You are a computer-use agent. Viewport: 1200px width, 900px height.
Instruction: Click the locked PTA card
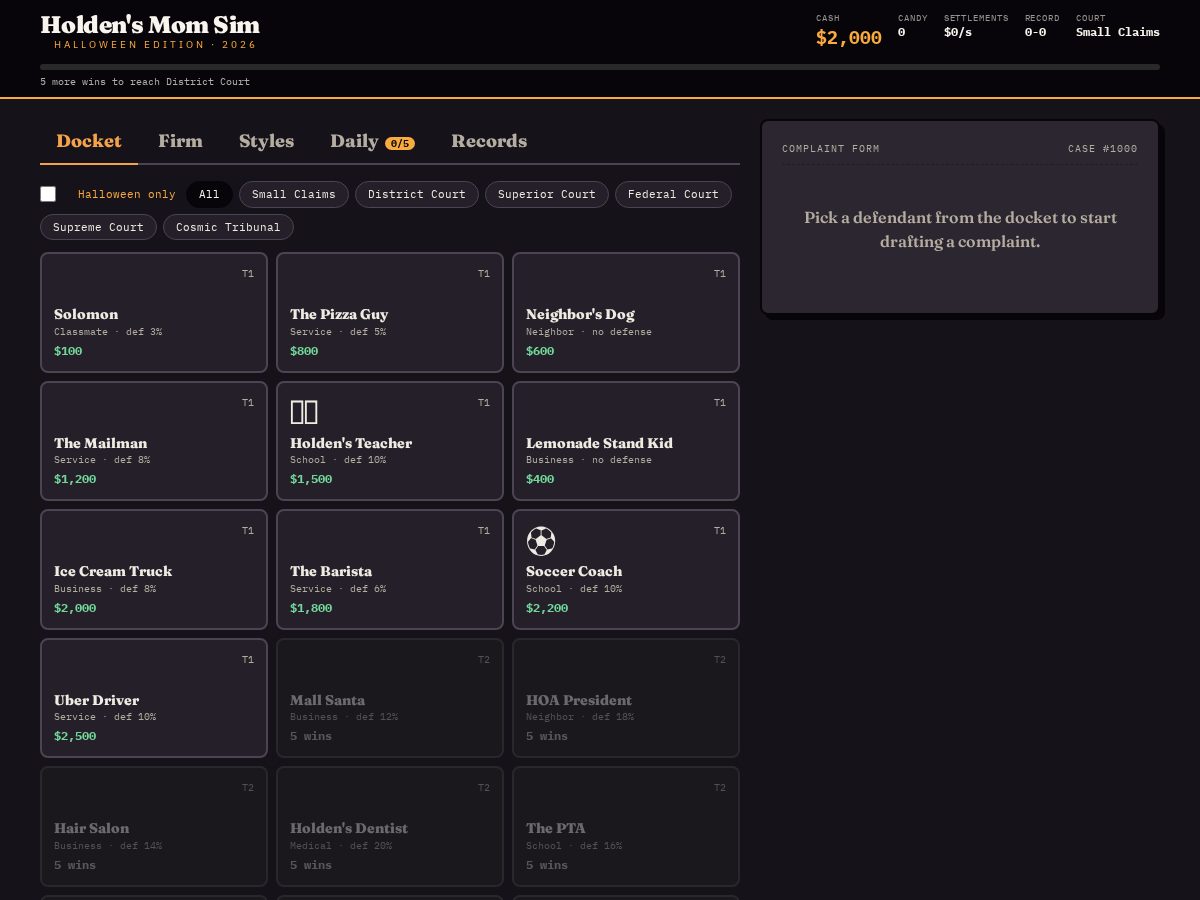coord(626,826)
